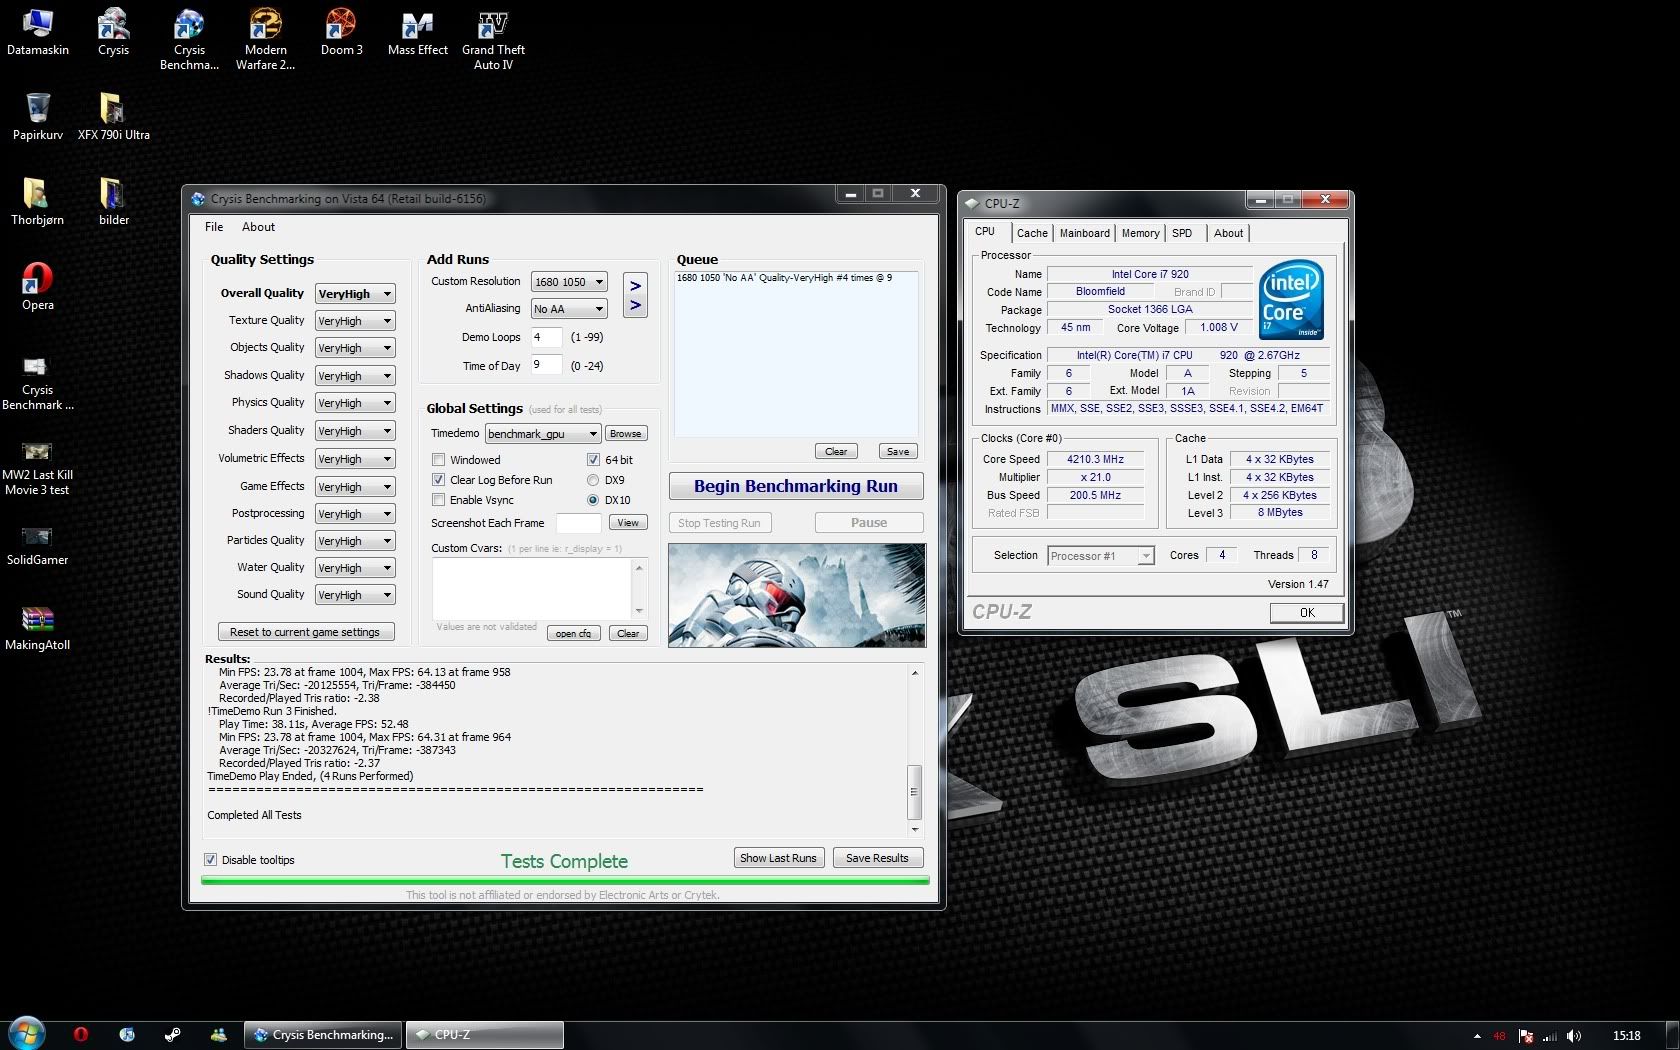Click Show Last Runs button
Image resolution: width=1680 pixels, height=1050 pixels.
coord(778,858)
